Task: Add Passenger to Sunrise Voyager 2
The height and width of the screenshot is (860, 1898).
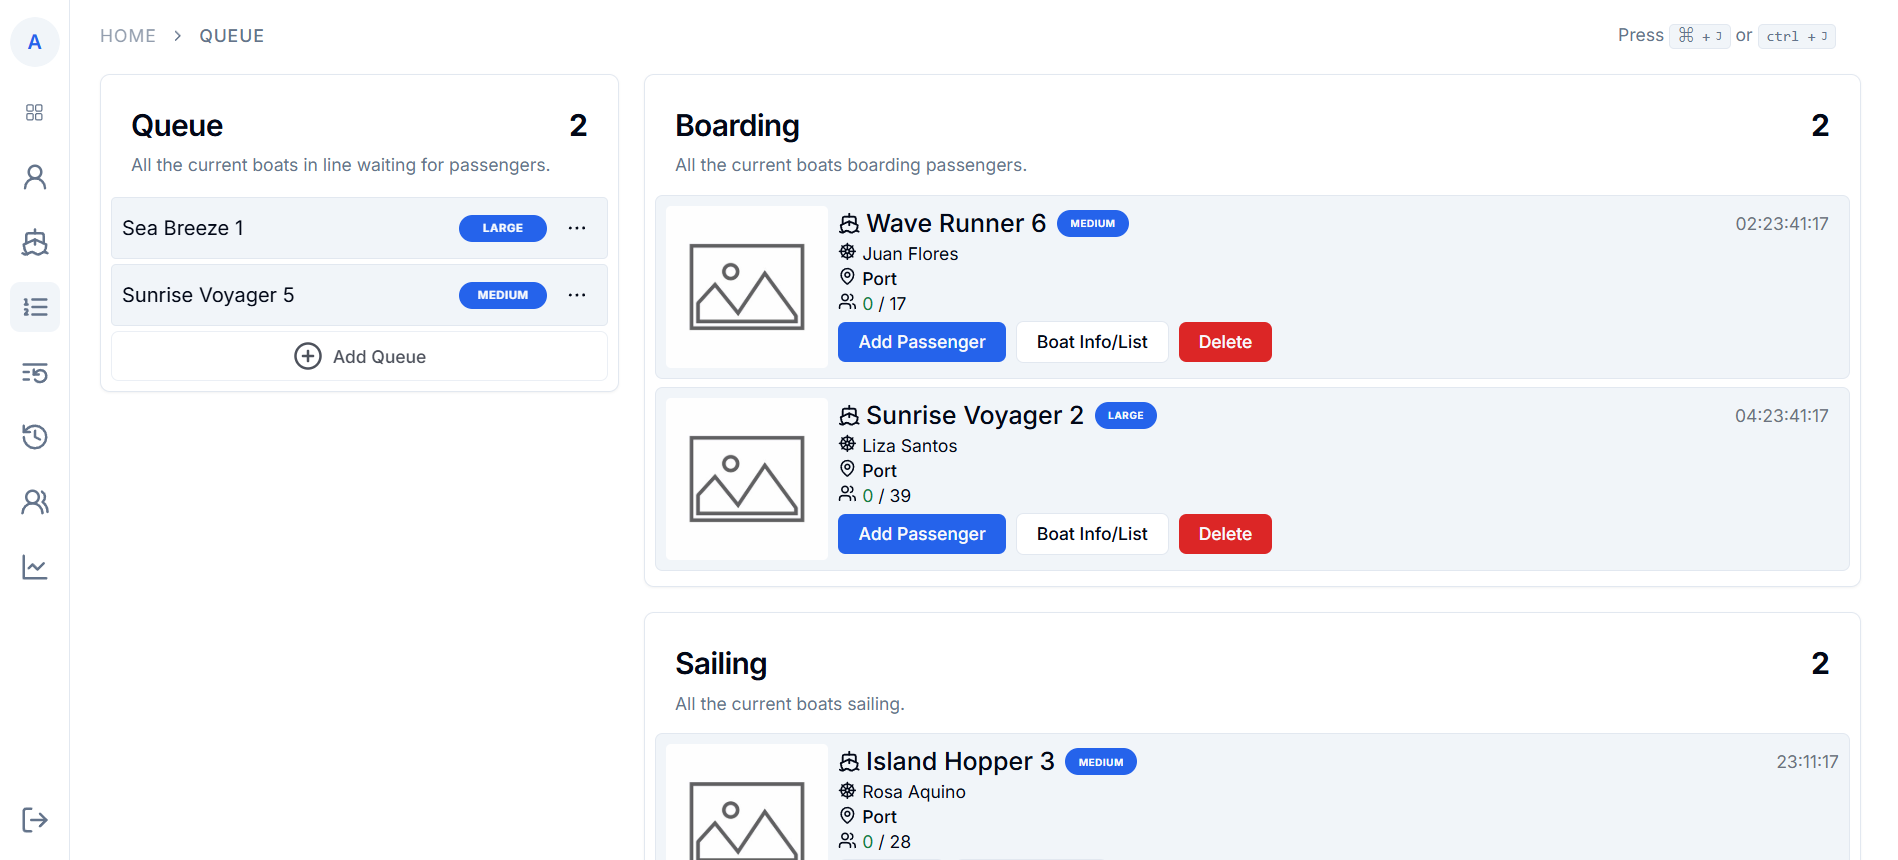Action: click(922, 534)
